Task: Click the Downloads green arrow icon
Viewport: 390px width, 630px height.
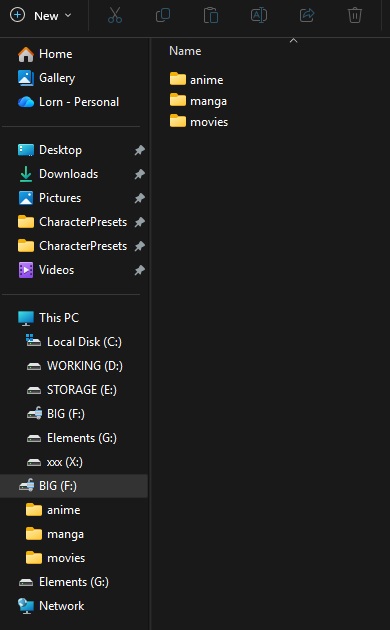Action: click(26, 174)
